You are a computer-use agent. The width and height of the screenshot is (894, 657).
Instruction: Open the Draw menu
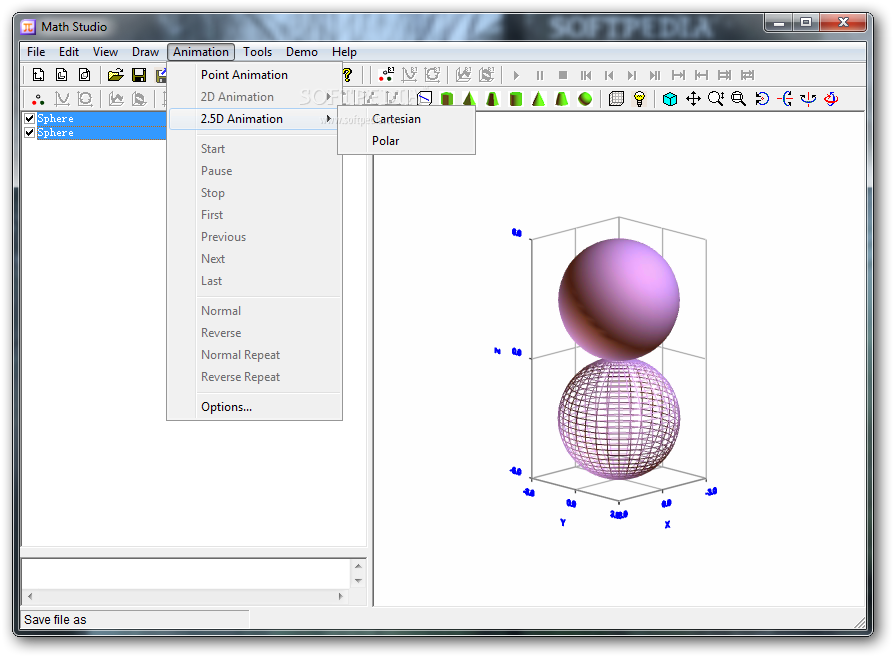[x=145, y=52]
